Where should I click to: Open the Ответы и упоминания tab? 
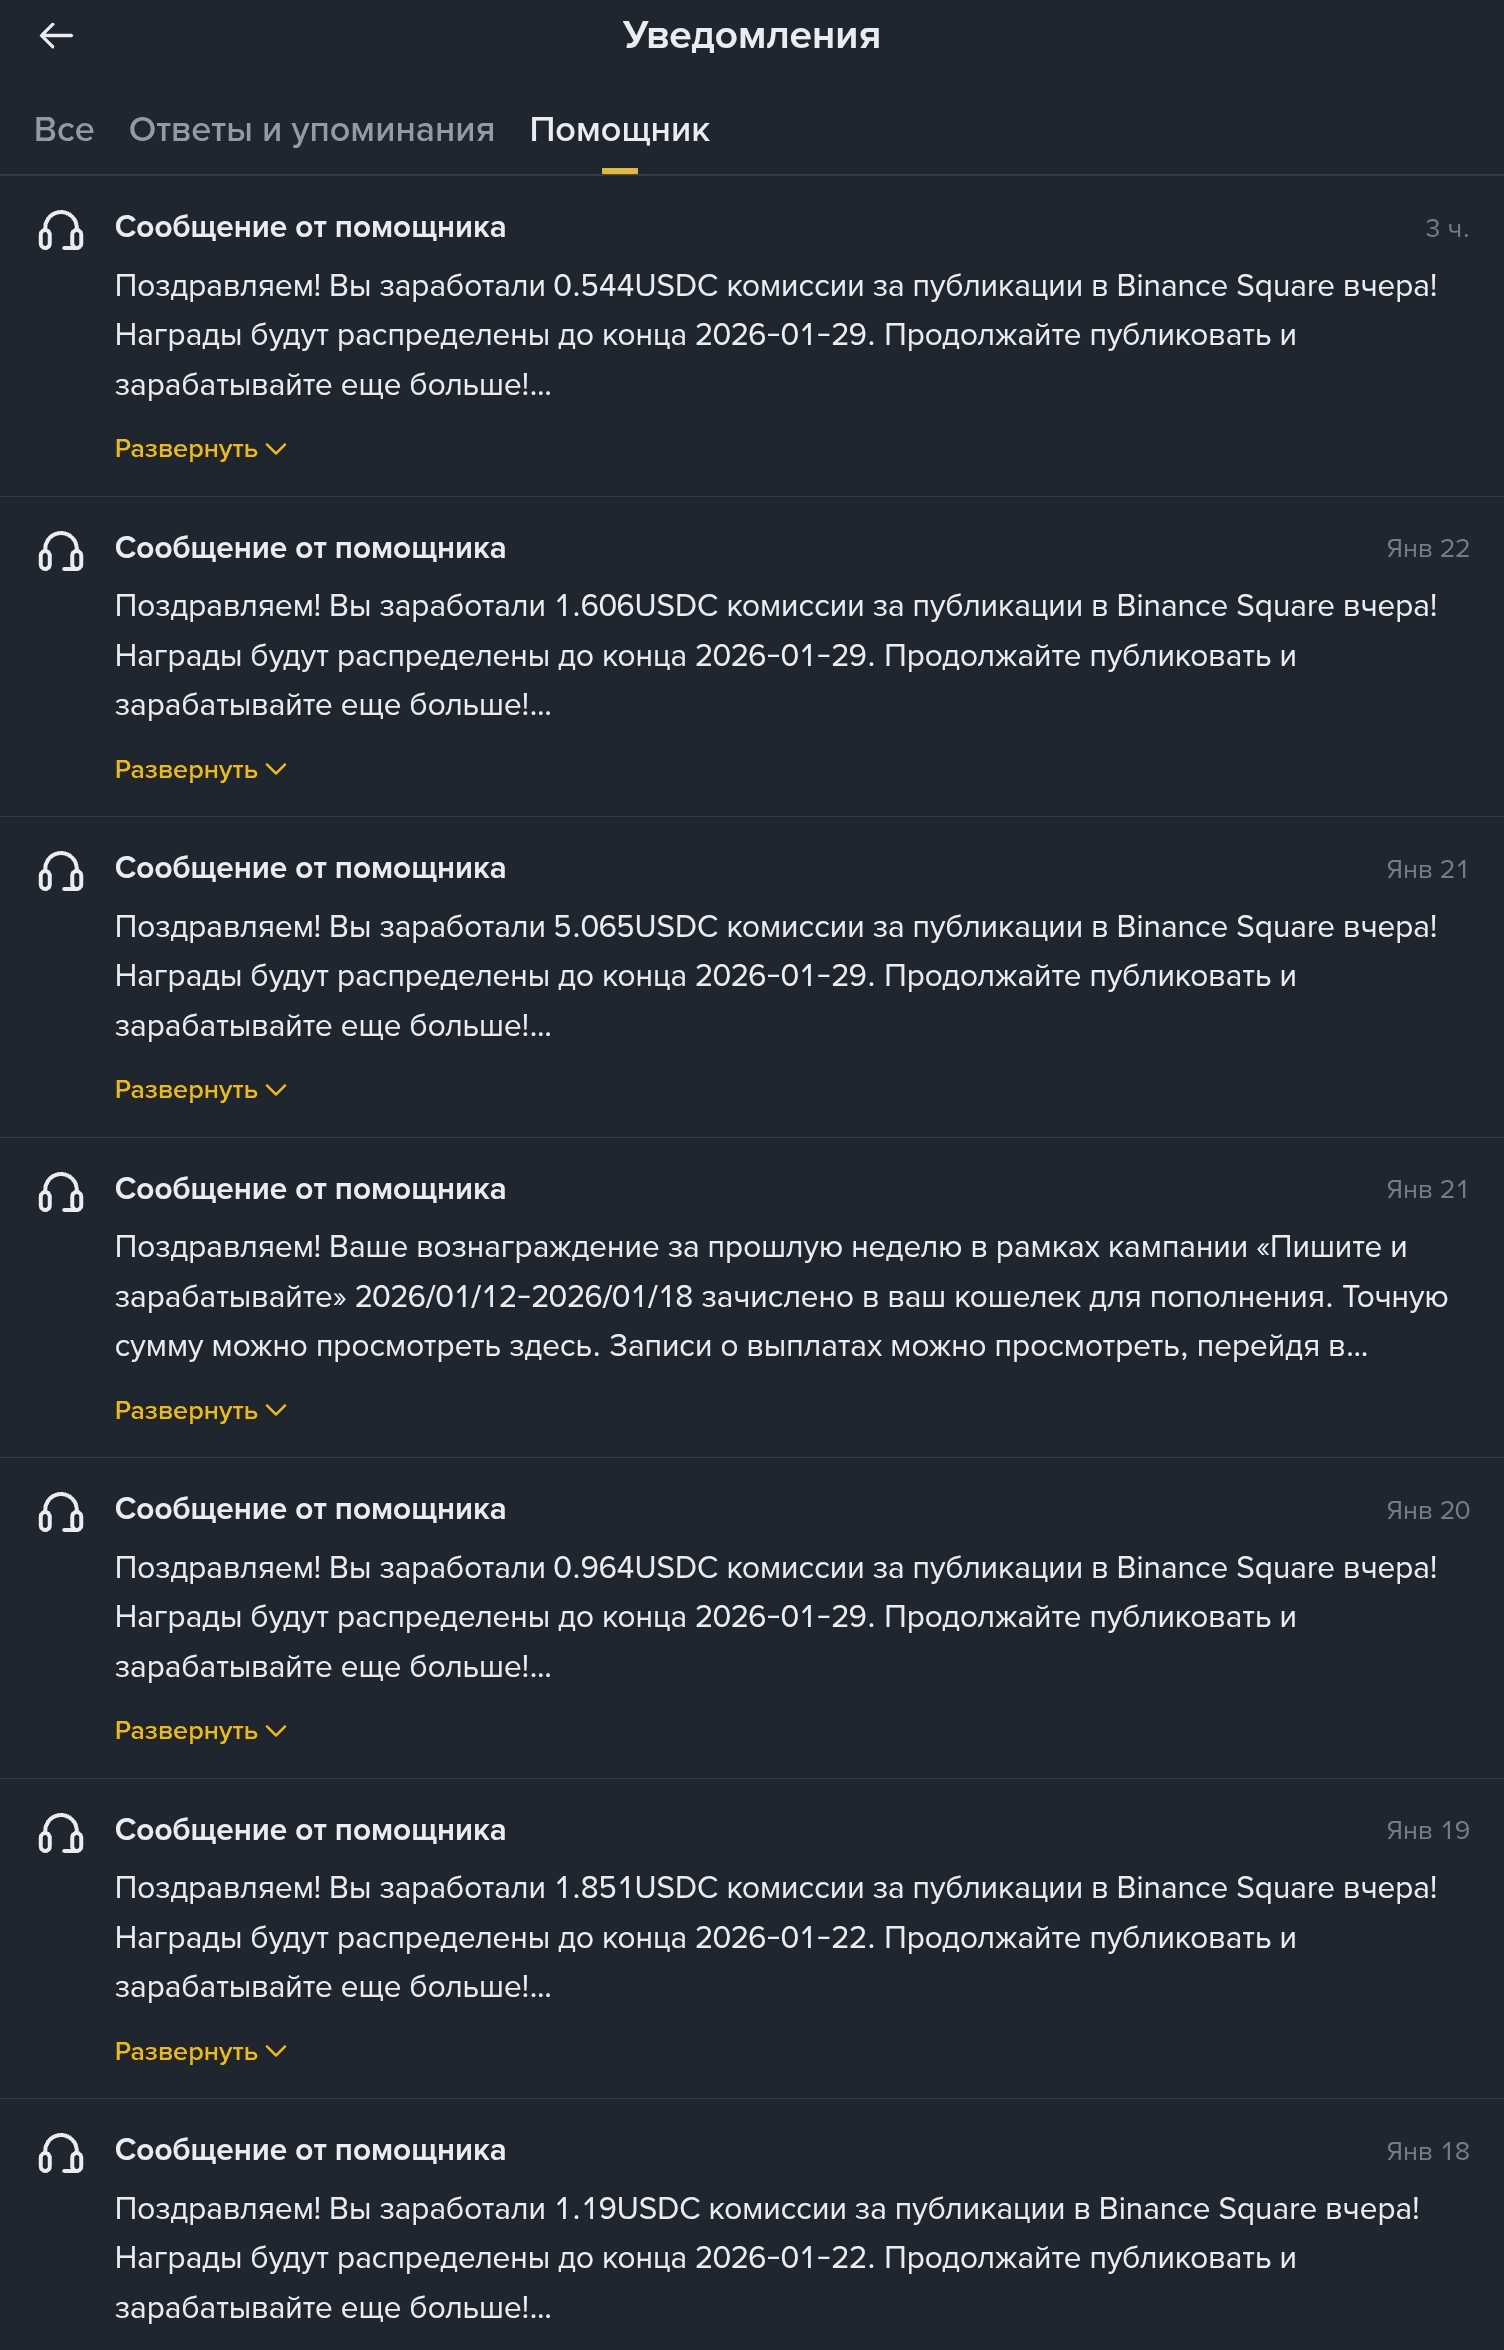(x=311, y=130)
